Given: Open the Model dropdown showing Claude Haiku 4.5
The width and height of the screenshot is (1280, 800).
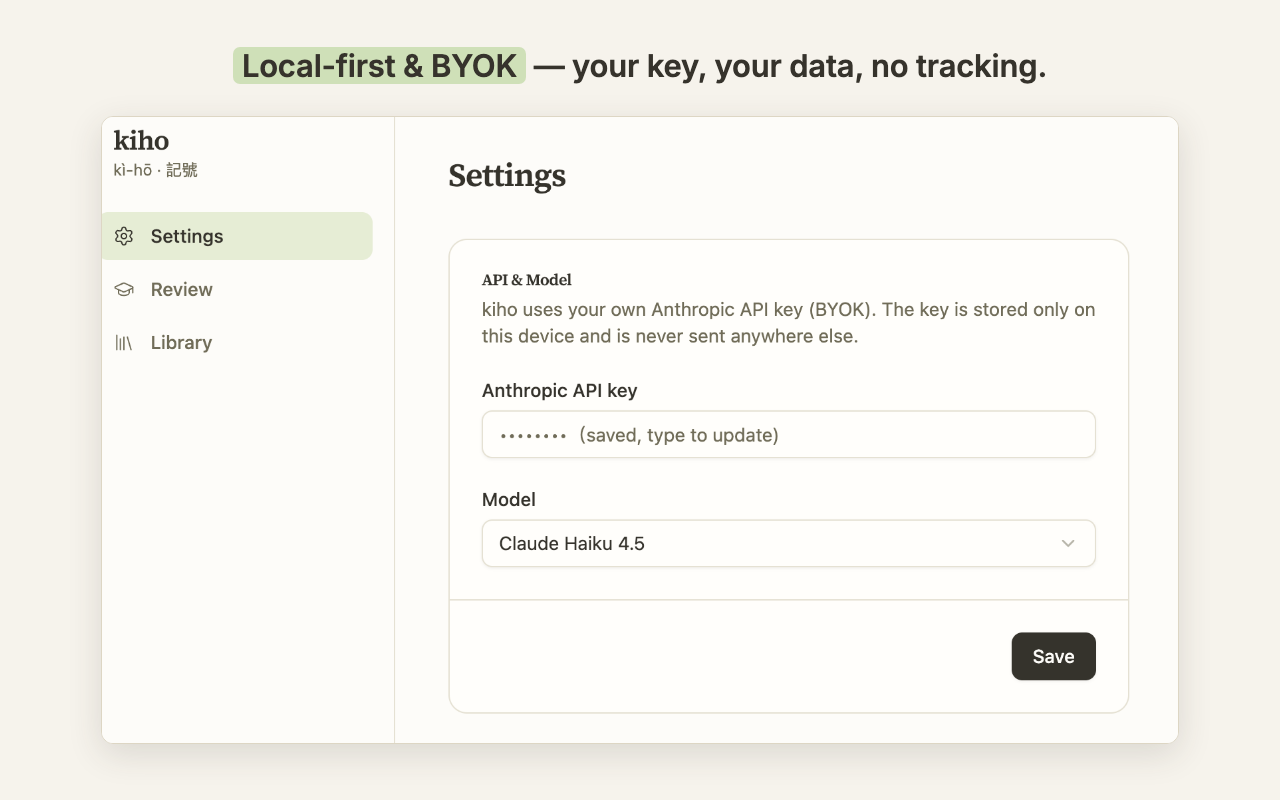Looking at the screenshot, I should point(789,543).
